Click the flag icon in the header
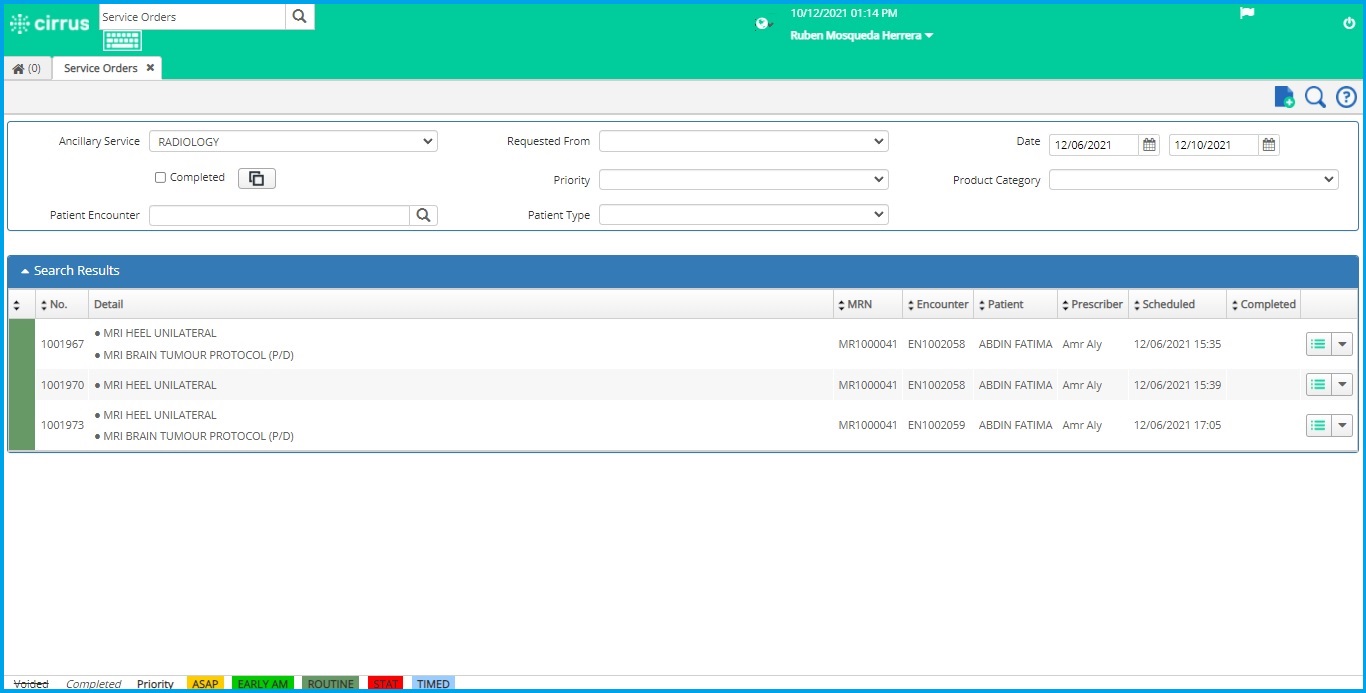The width and height of the screenshot is (1366, 693). [x=1245, y=12]
